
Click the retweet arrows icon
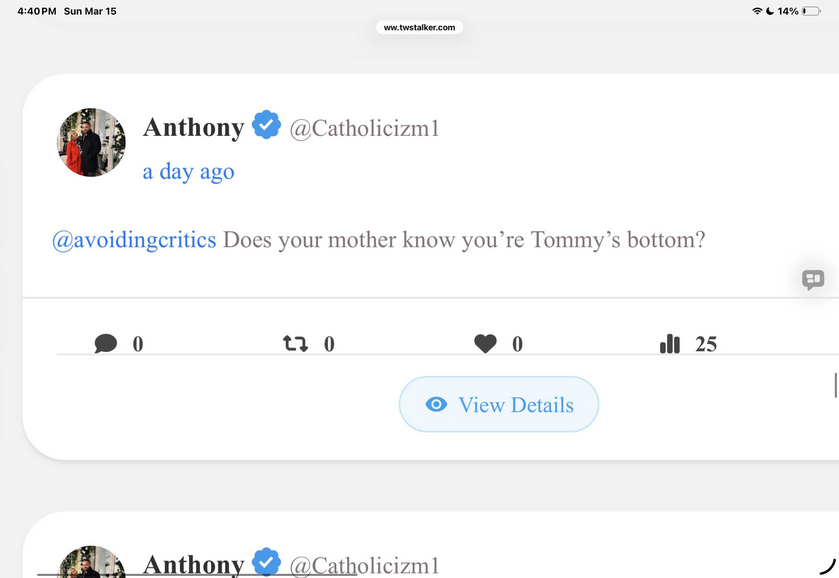coord(295,344)
